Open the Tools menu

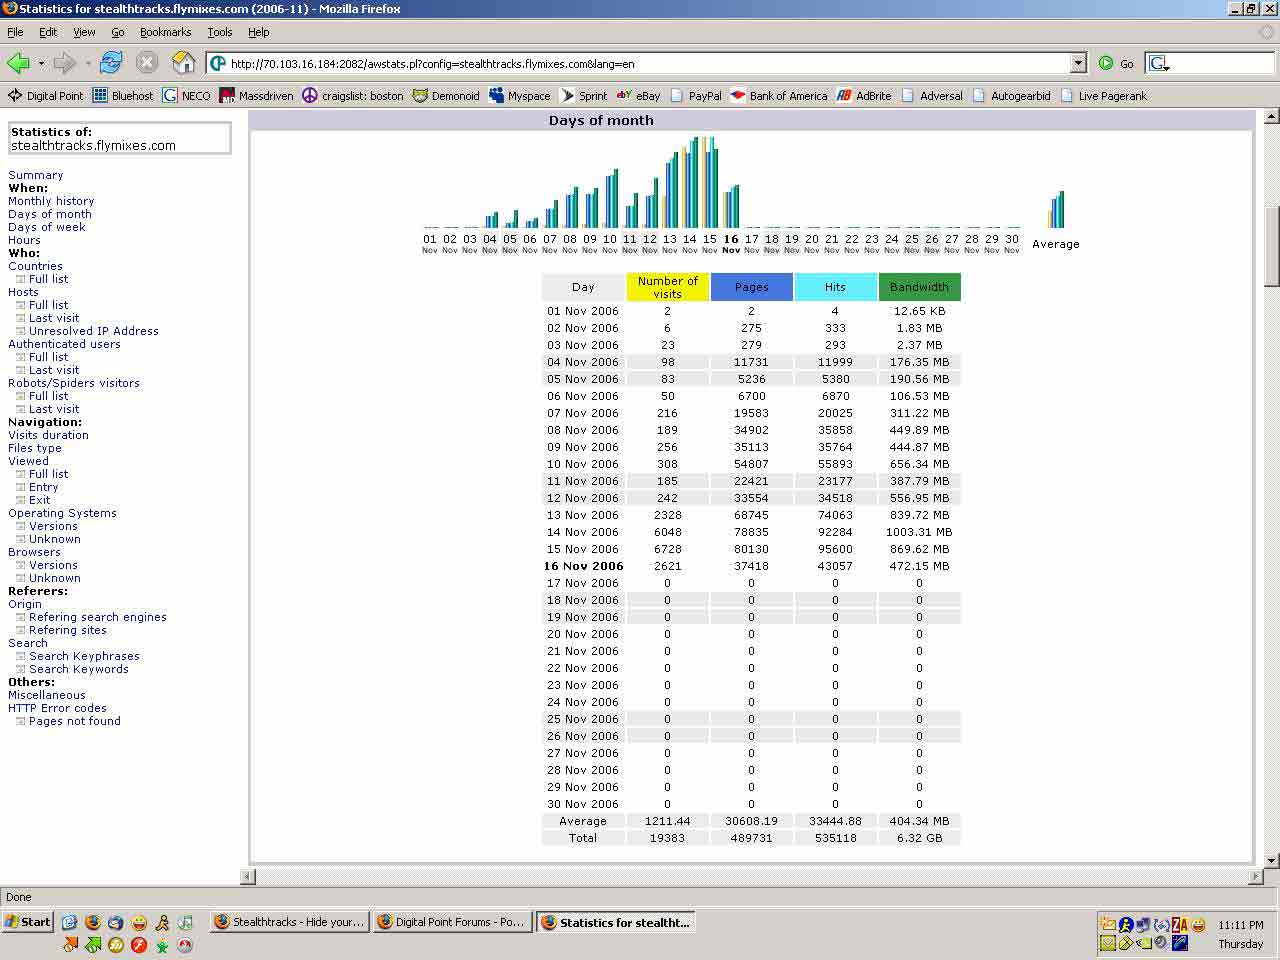[x=219, y=32]
